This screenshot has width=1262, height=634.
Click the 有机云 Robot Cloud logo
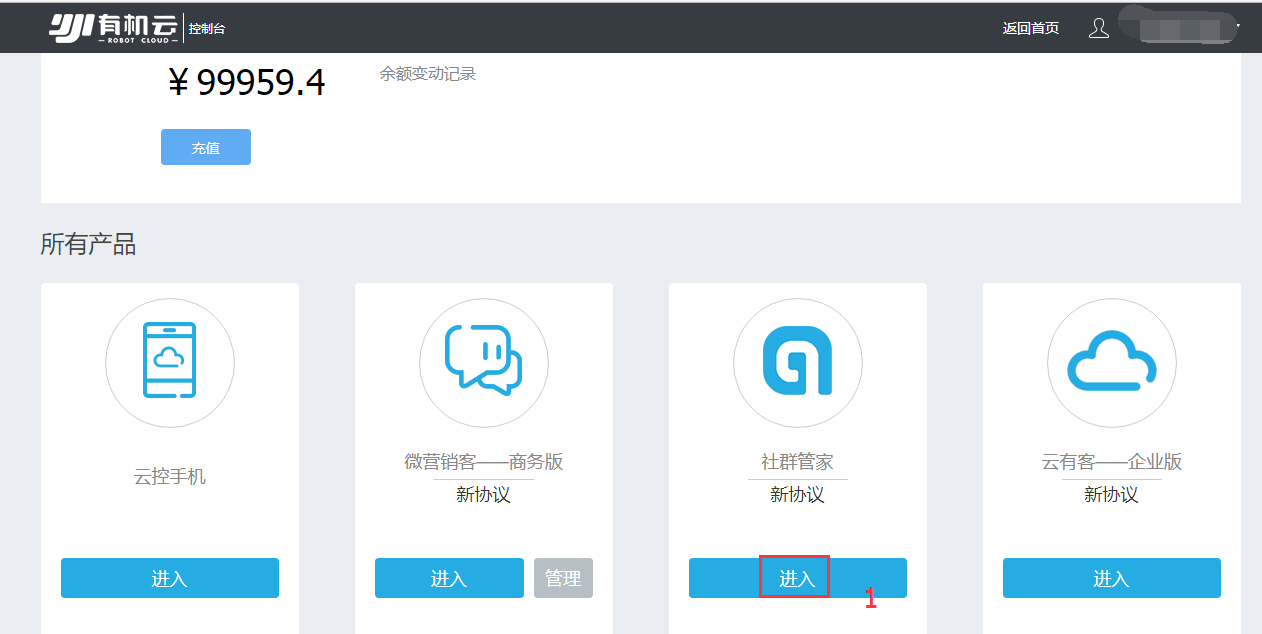tap(114, 28)
